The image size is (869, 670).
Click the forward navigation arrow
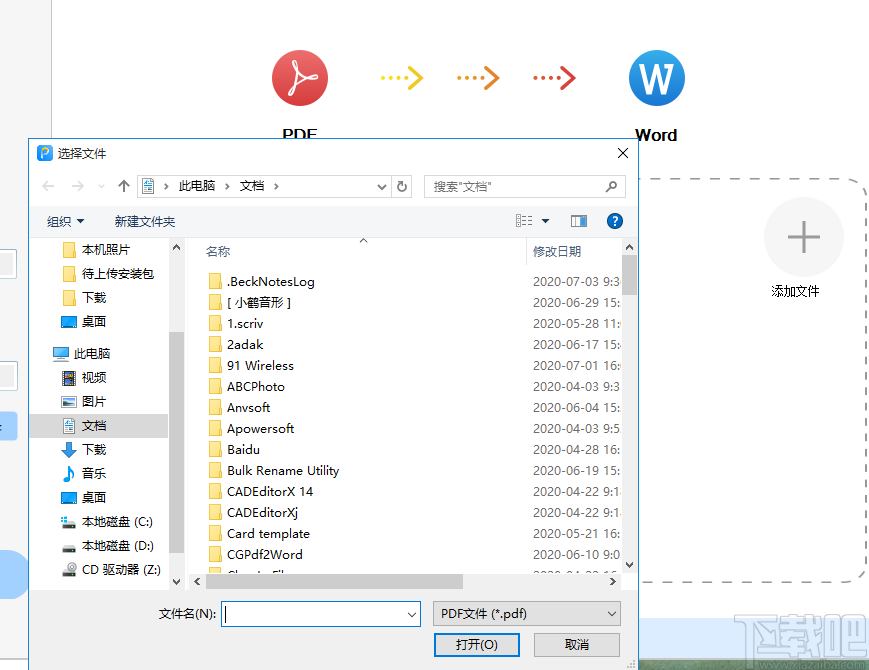[78, 186]
